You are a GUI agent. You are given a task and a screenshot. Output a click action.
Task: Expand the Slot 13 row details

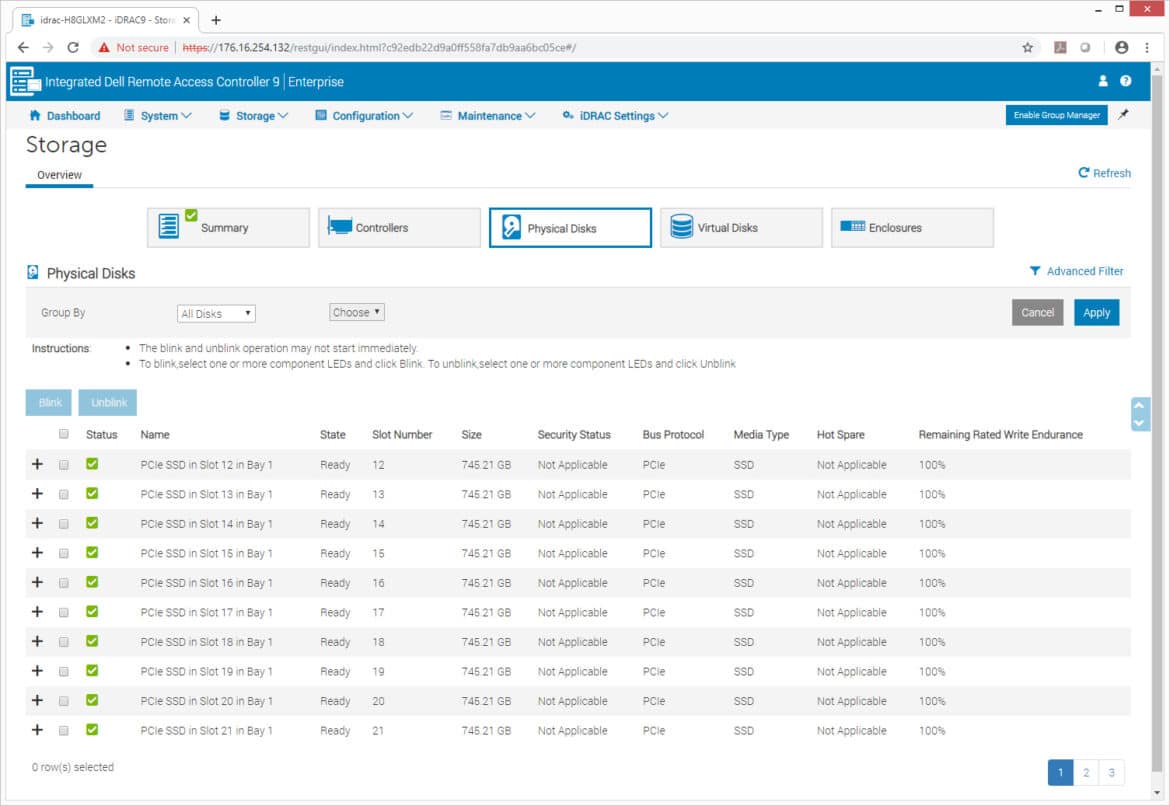[x=37, y=493]
